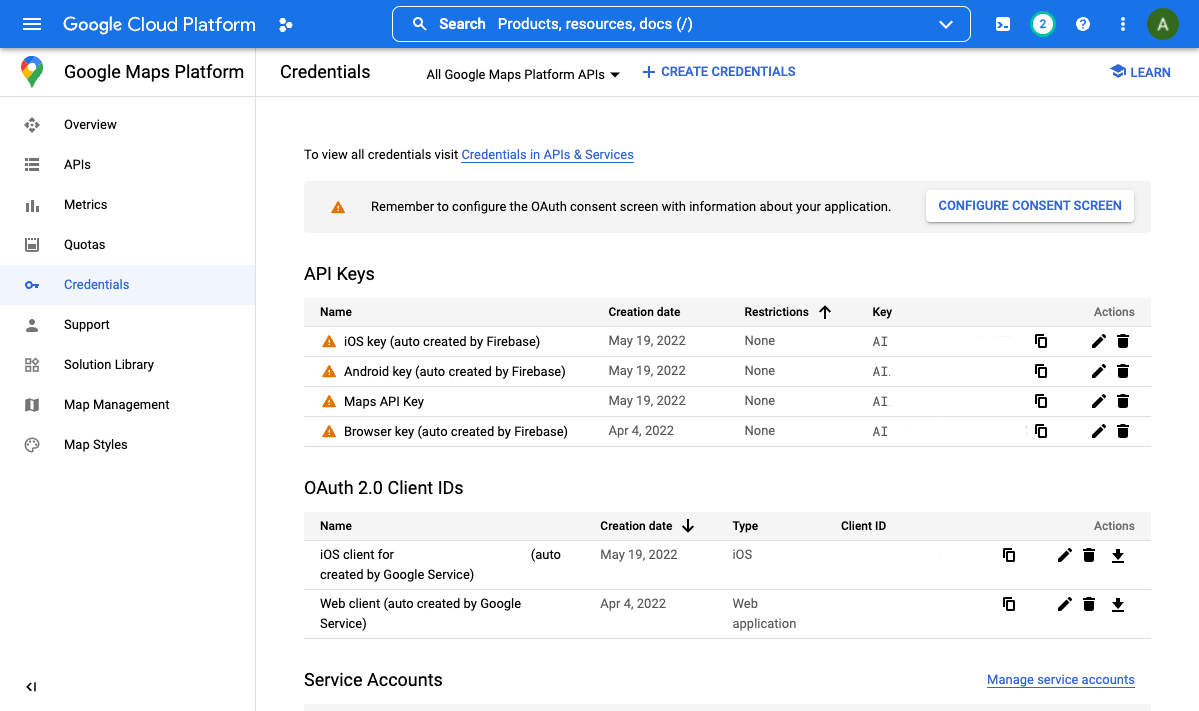Screen dimensions: 1199x711
Task: Sort API keys by Restrictions column arrow
Action: point(824,312)
